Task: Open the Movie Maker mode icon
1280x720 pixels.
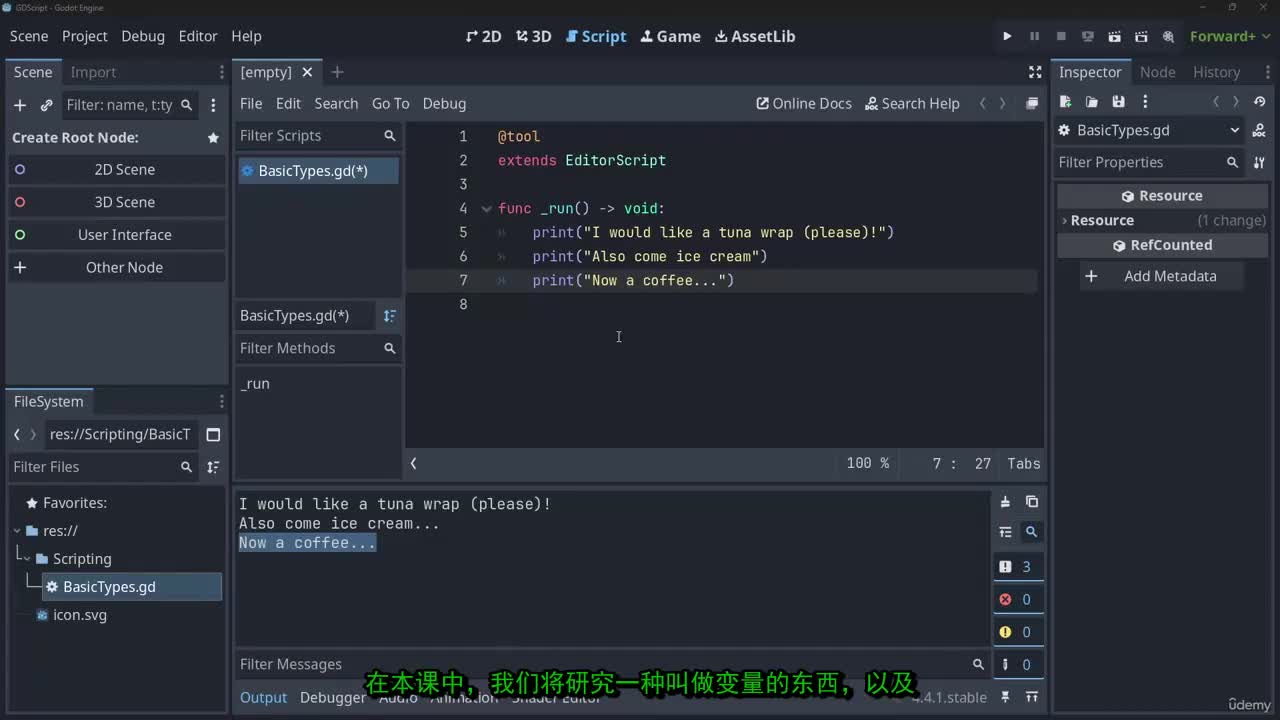Action: pyautogui.click(x=1168, y=36)
